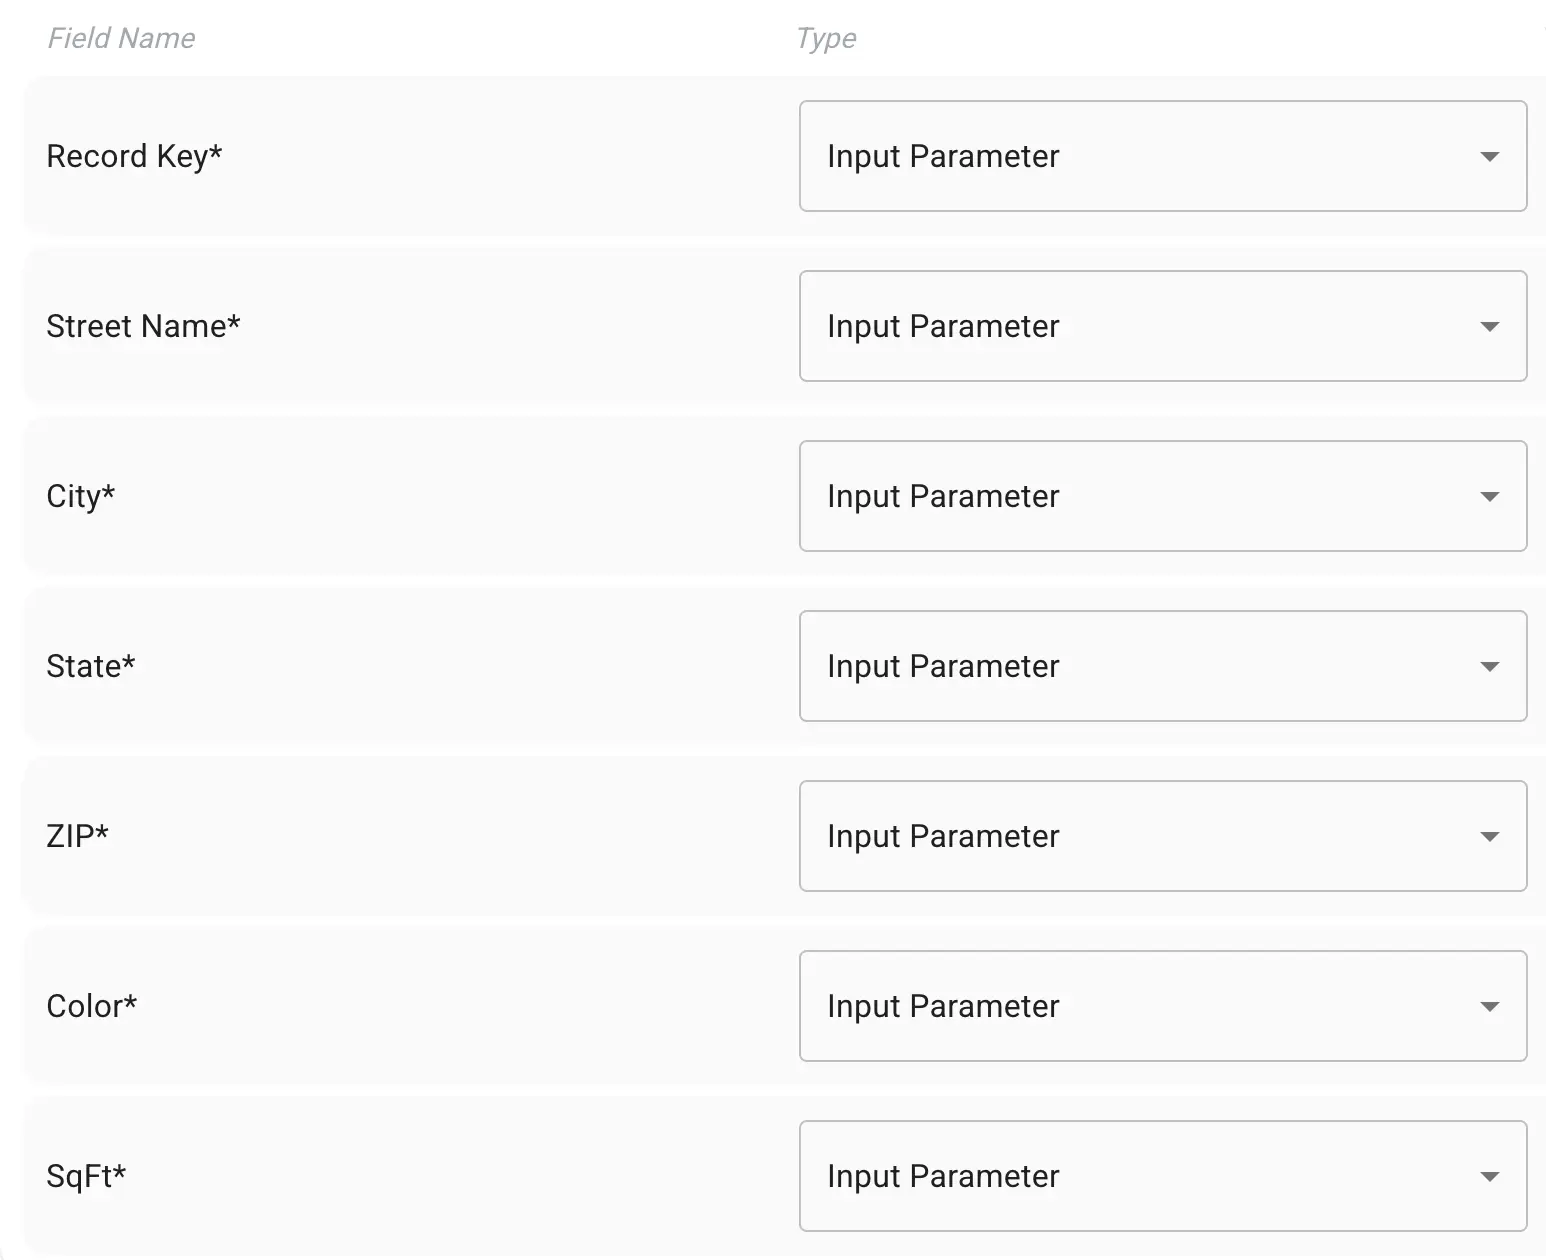Screen dimensions: 1546x1260
Task: Click the Field Name column header
Action: point(121,37)
